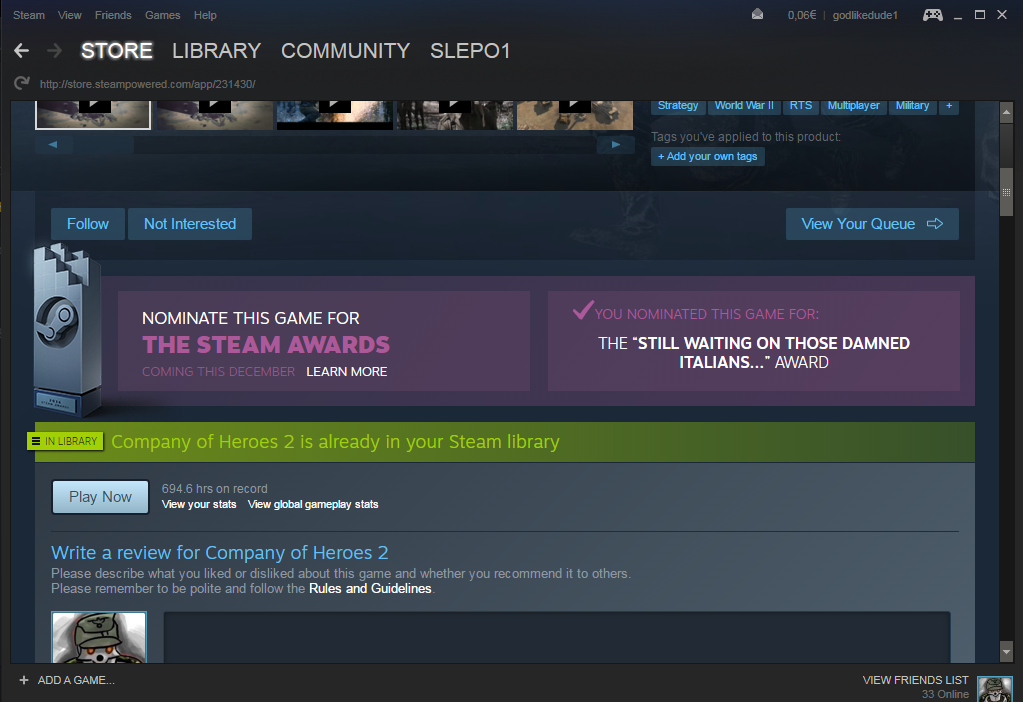Open View your stats link

(199, 504)
